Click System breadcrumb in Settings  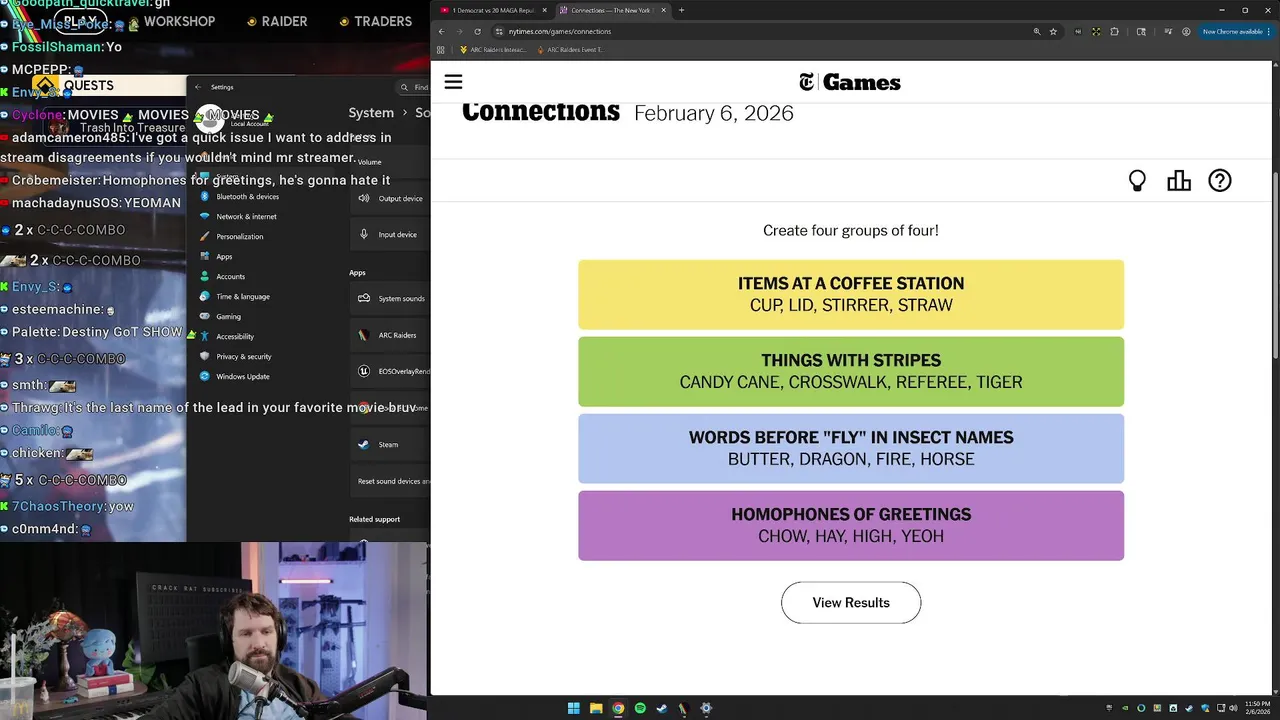[371, 113]
